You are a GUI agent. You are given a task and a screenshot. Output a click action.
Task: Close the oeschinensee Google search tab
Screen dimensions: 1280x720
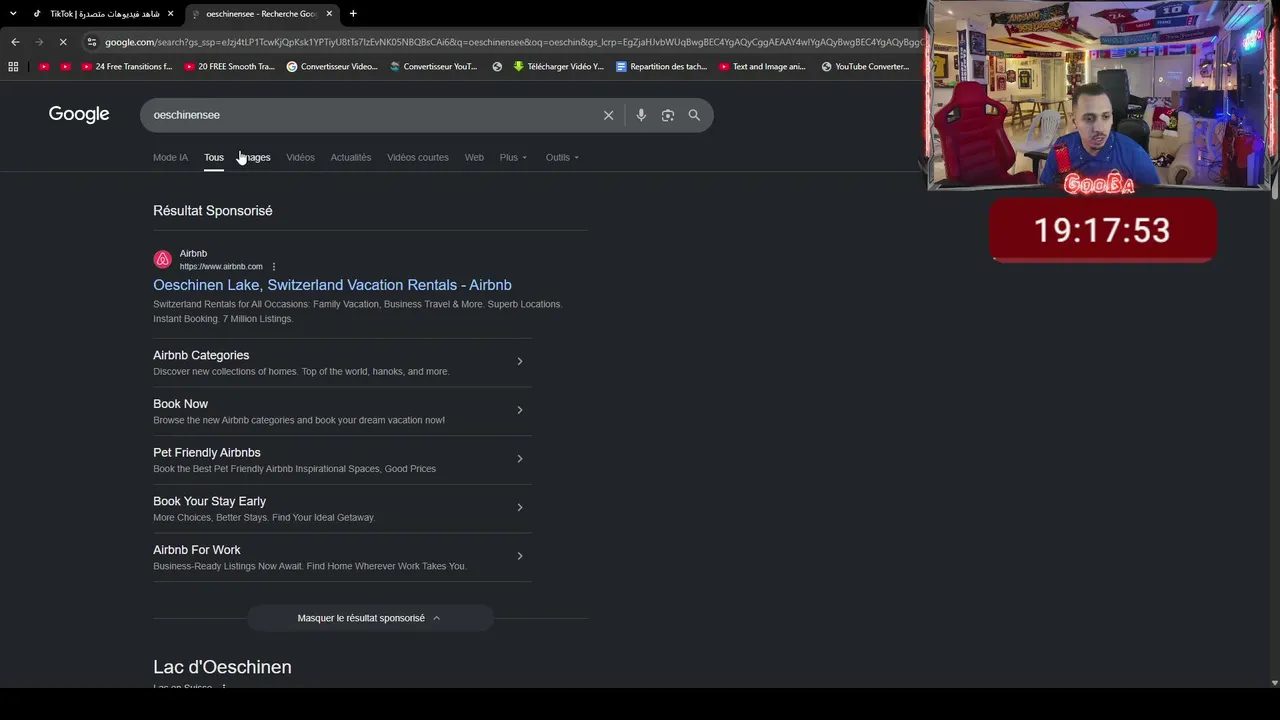(x=329, y=14)
